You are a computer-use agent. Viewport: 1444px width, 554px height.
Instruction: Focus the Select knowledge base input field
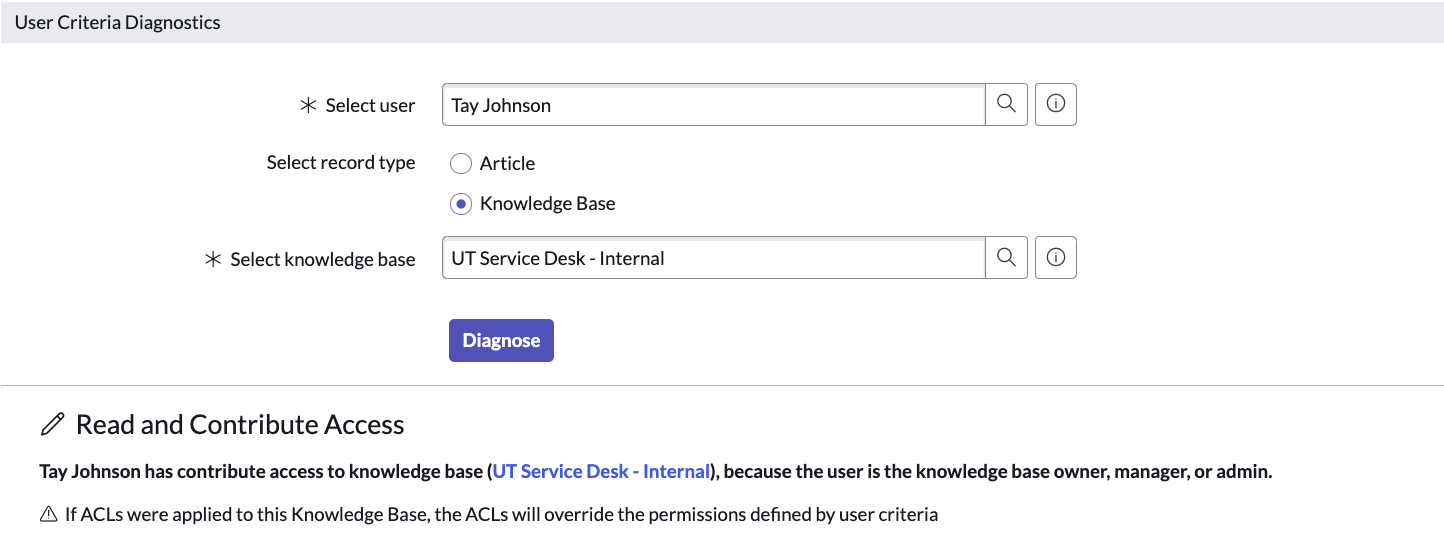[x=712, y=258]
